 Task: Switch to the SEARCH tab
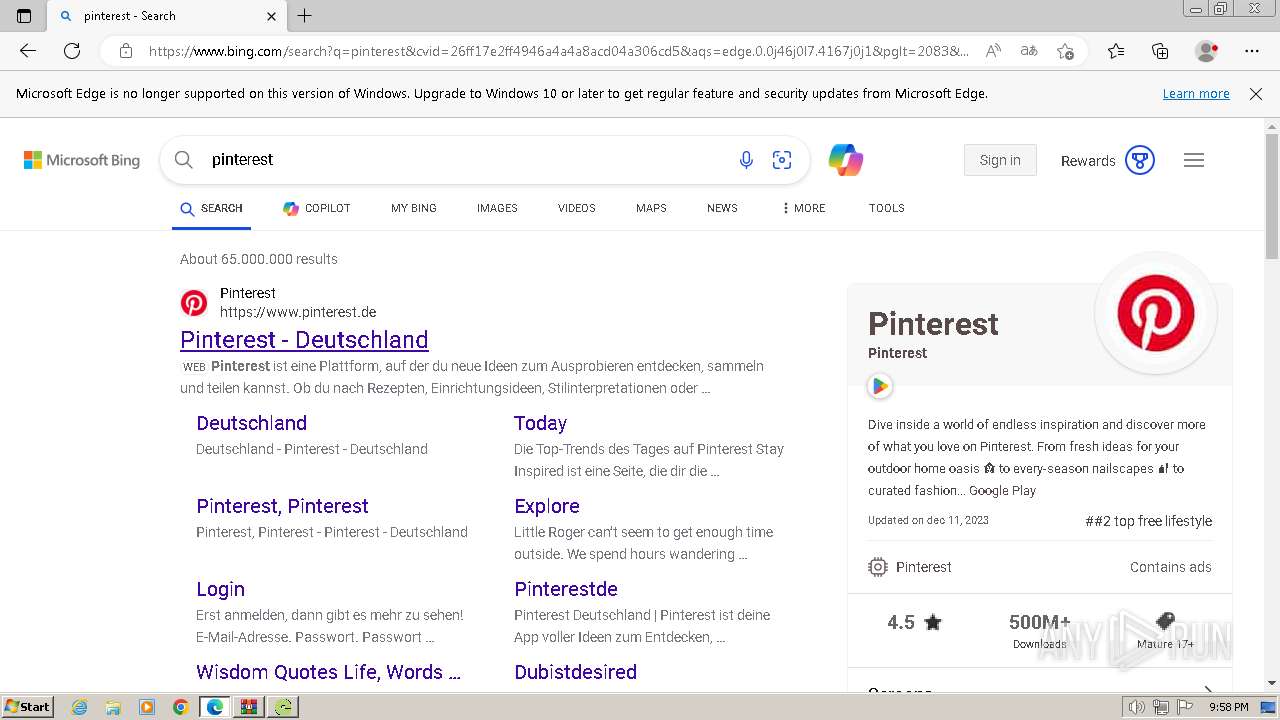point(211,208)
